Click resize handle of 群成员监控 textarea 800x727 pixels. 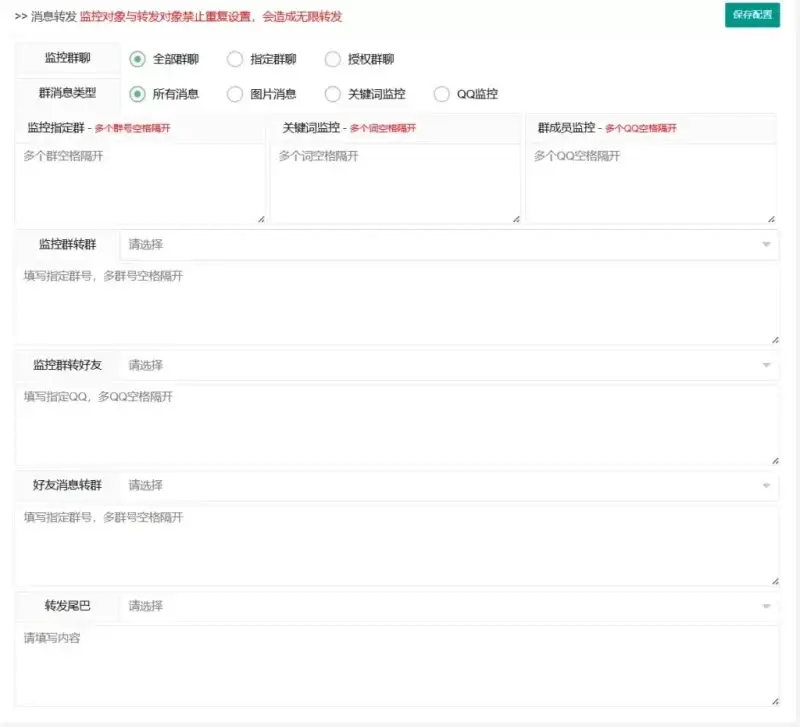click(x=771, y=219)
